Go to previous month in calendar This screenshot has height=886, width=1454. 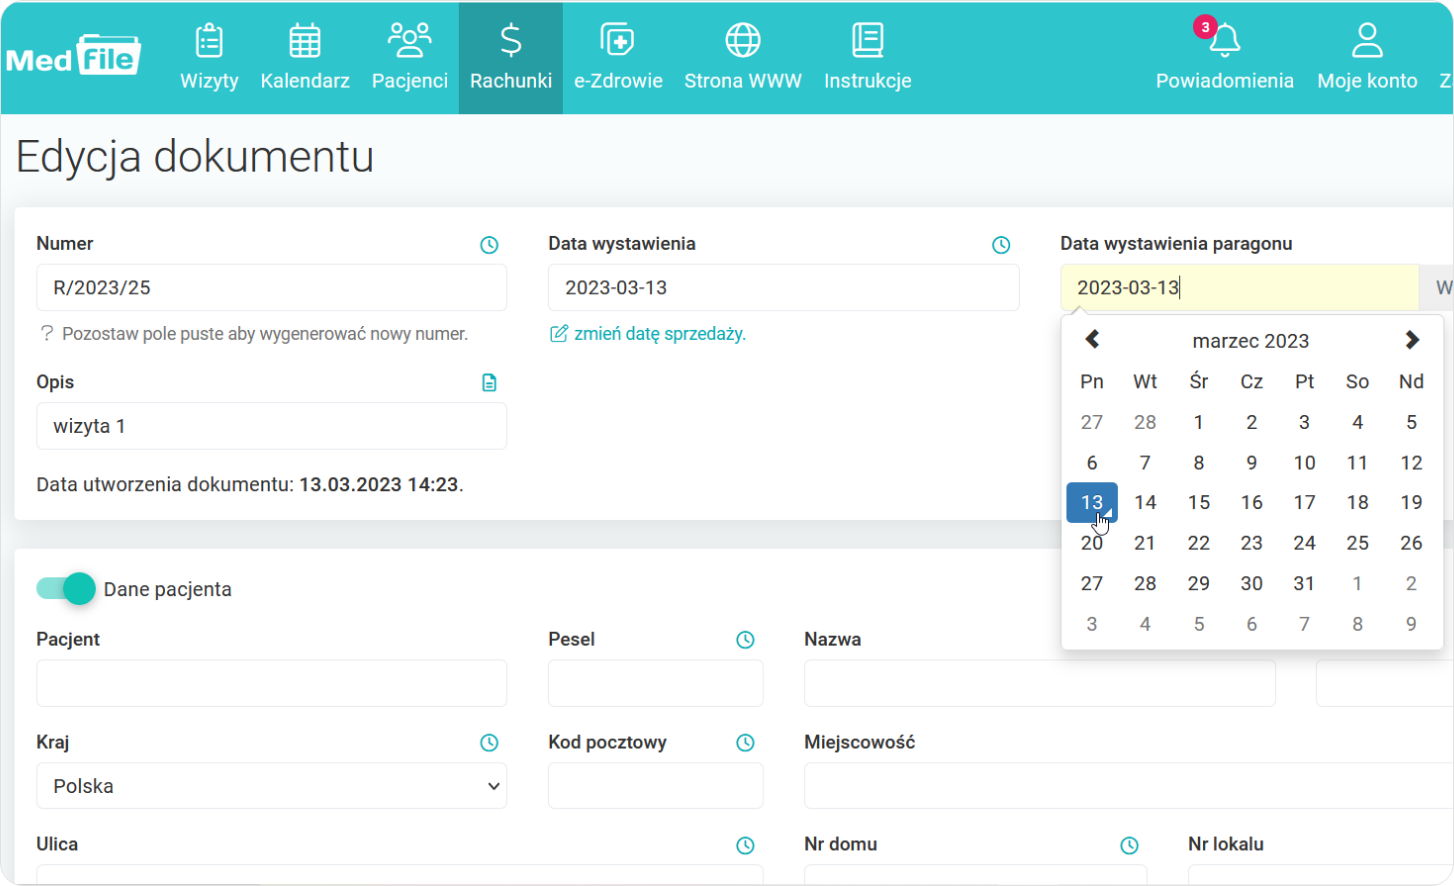[x=1092, y=340]
